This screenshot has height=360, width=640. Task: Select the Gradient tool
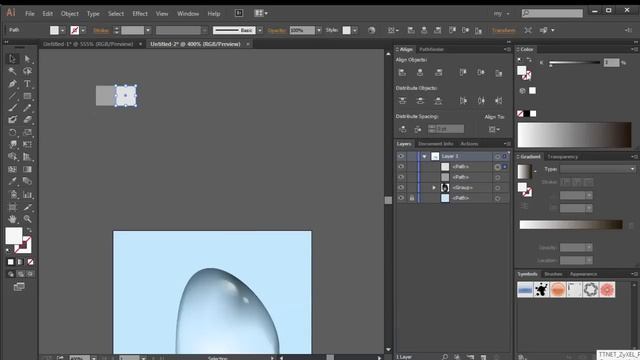coord(27,169)
